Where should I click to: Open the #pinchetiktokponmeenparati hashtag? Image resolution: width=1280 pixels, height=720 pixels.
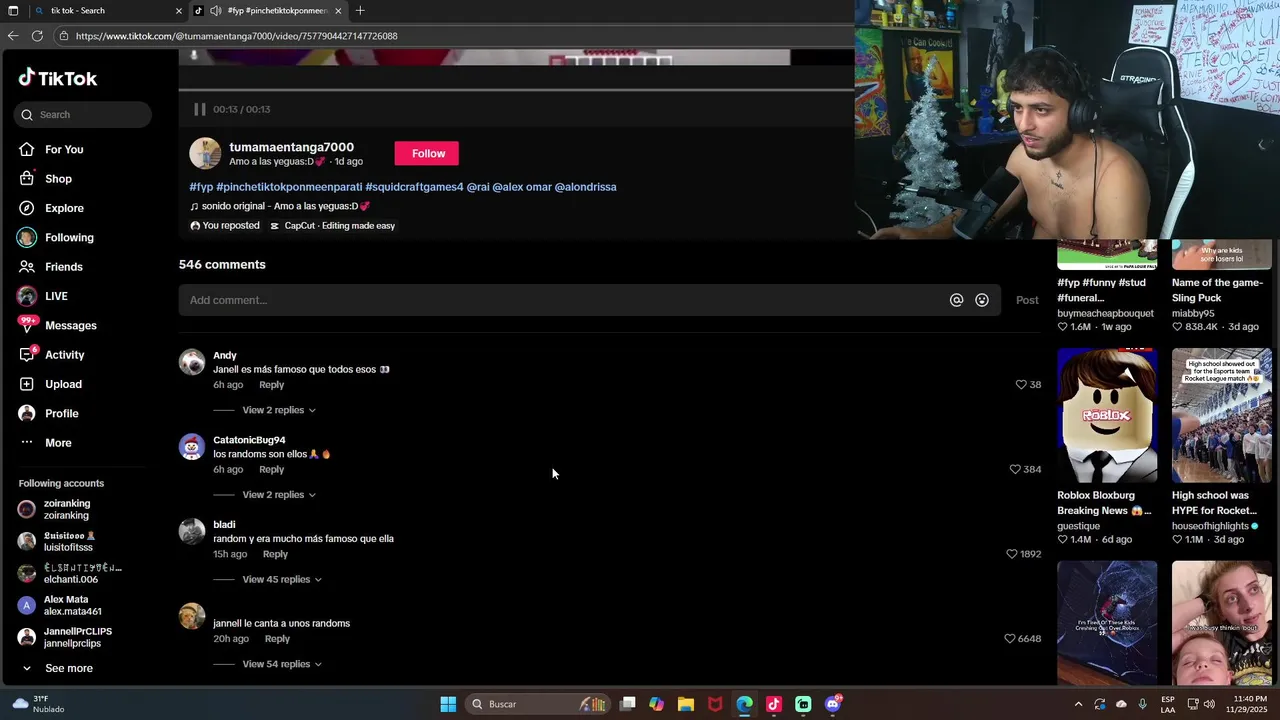(x=289, y=187)
